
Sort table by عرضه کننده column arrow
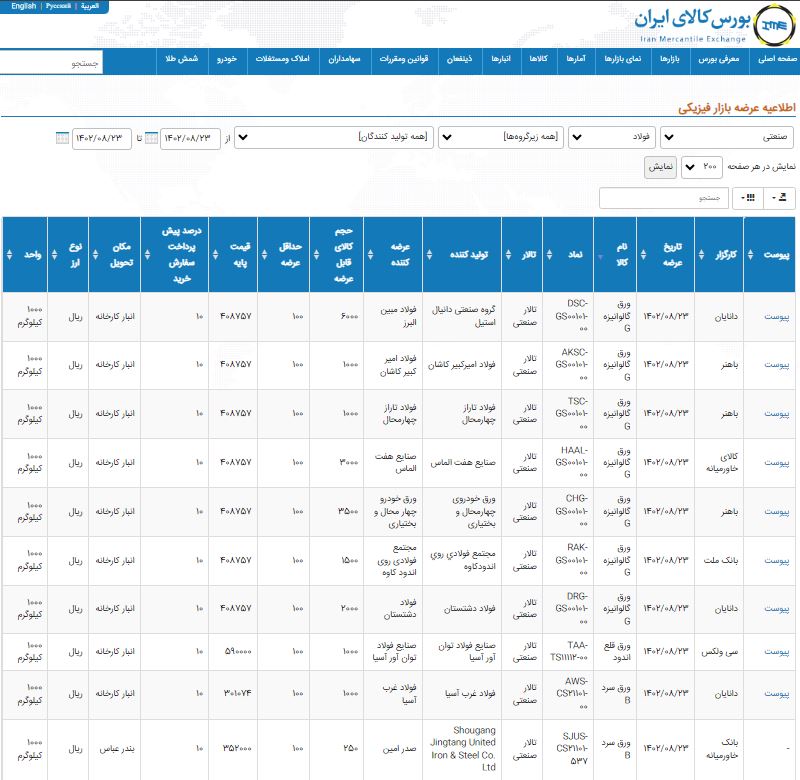[370, 254]
